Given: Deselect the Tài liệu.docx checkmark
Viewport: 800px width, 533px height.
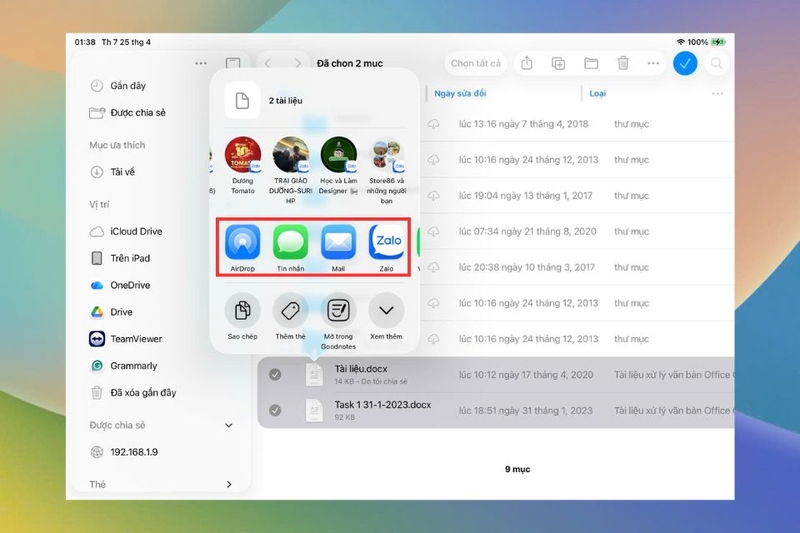Looking at the screenshot, I should point(275,374).
